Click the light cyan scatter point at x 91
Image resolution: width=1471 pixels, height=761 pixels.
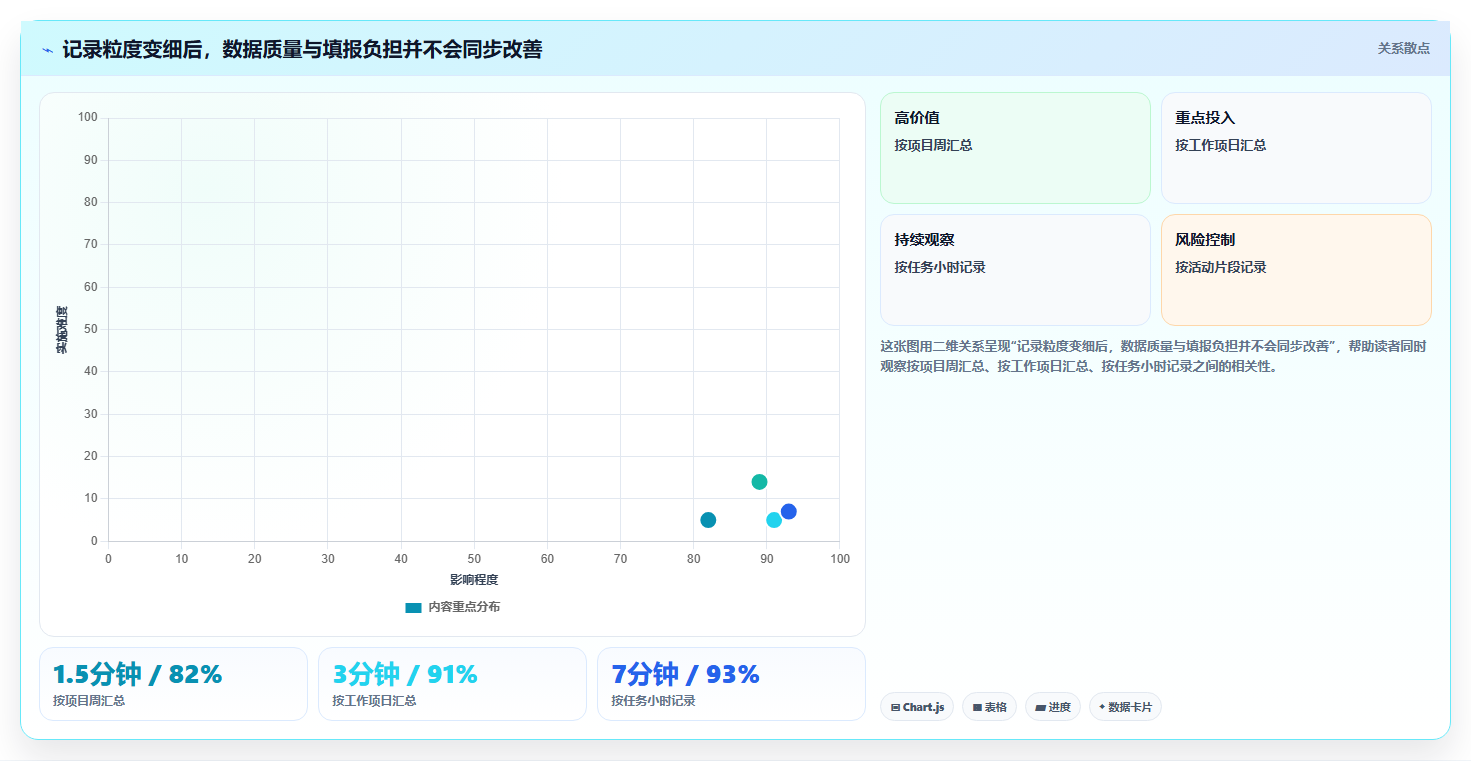point(774,520)
